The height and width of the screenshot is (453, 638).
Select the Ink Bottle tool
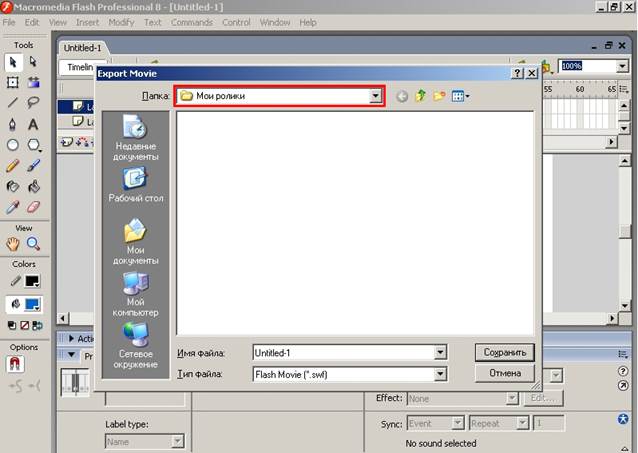click(x=13, y=186)
